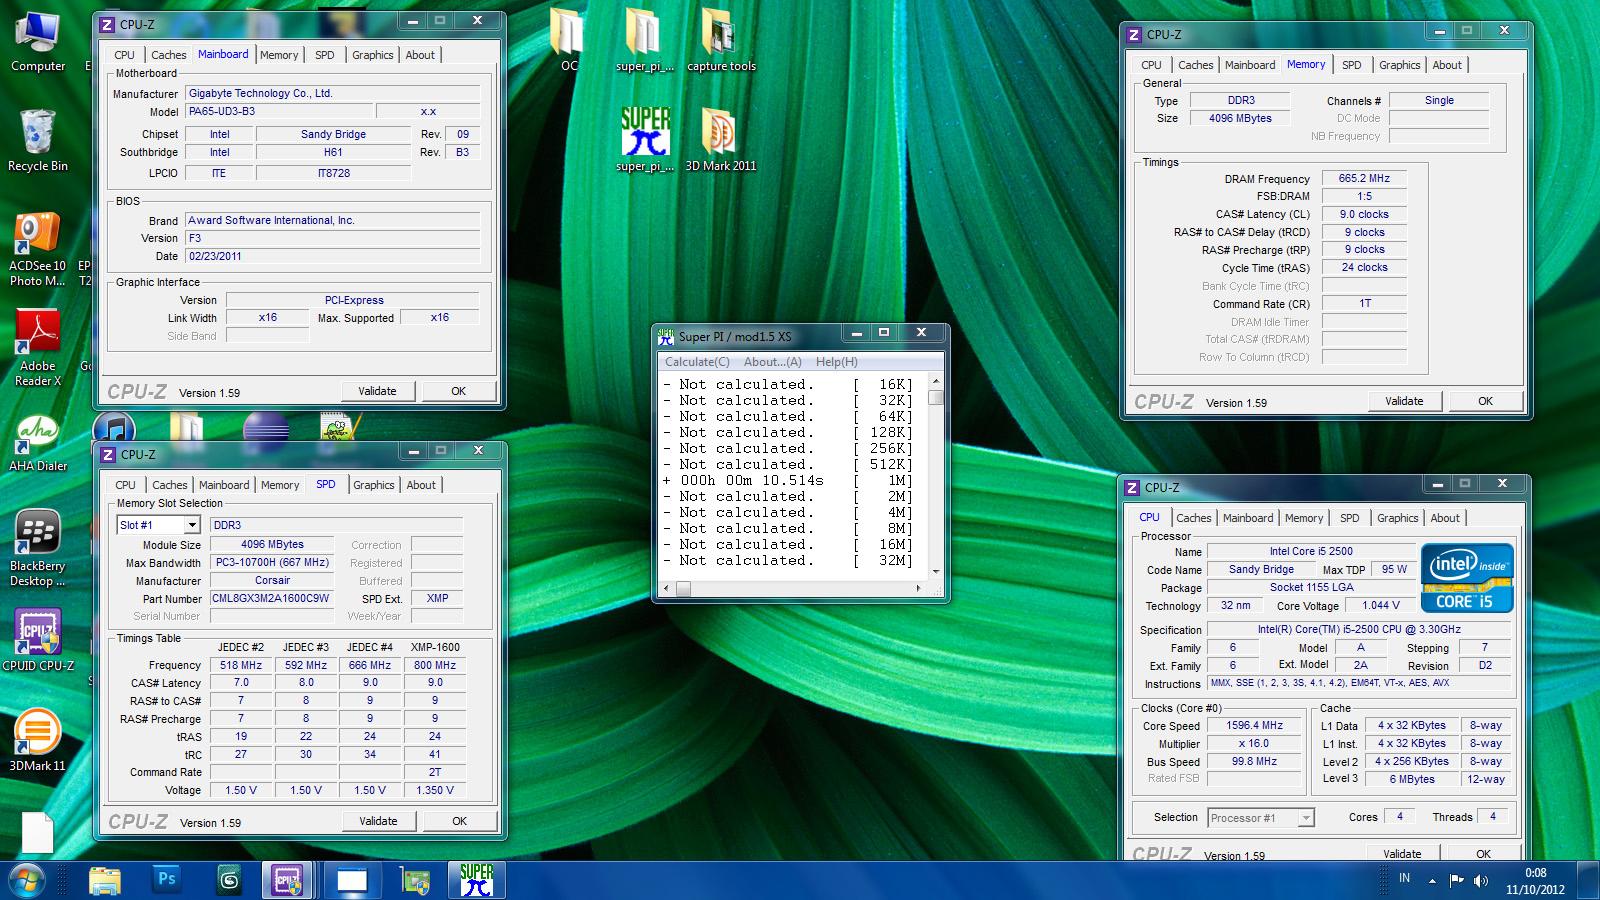This screenshot has height=900, width=1600.
Task: Open Help(H) menu in Super PI
Action: coord(837,362)
